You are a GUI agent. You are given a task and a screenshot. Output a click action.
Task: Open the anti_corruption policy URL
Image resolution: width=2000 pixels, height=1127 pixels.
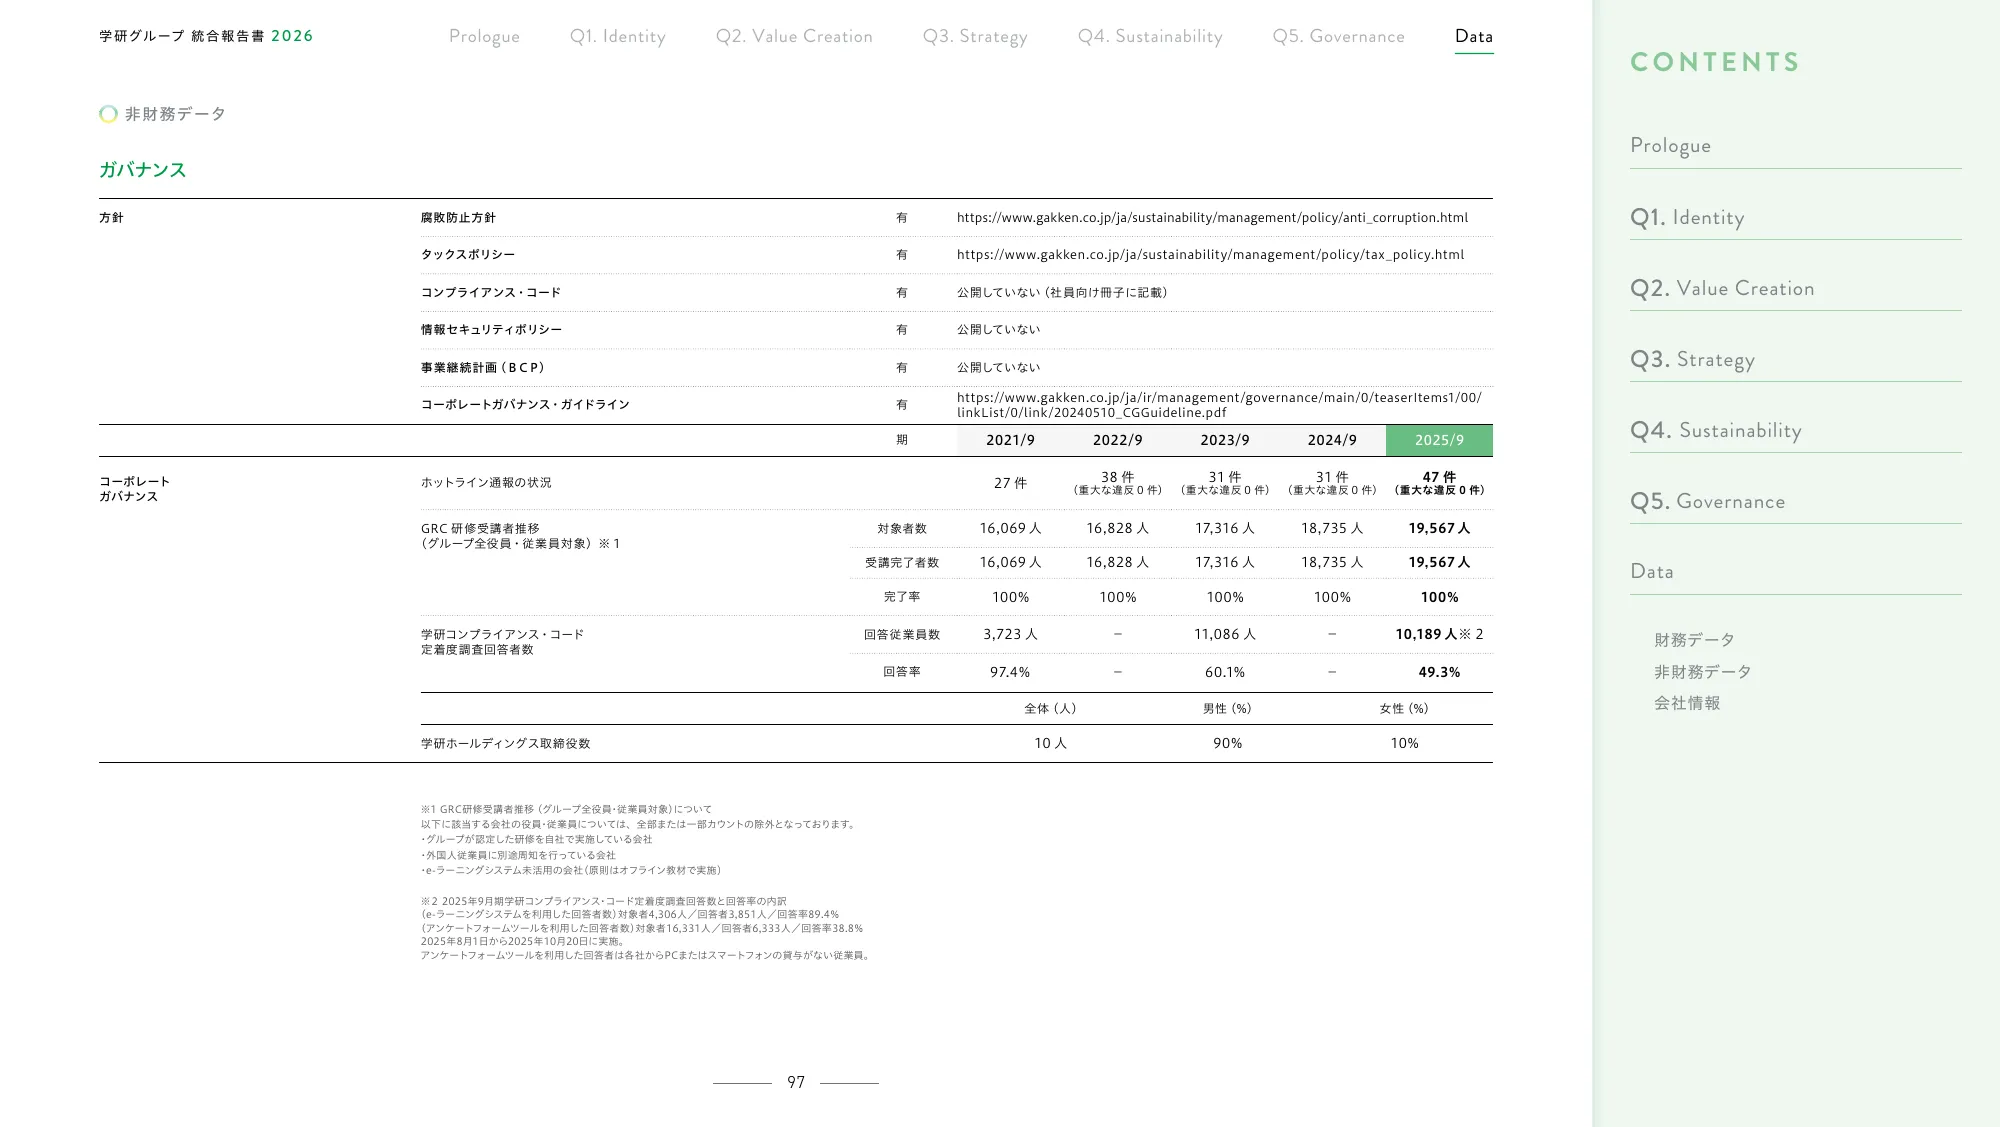click(x=1212, y=218)
